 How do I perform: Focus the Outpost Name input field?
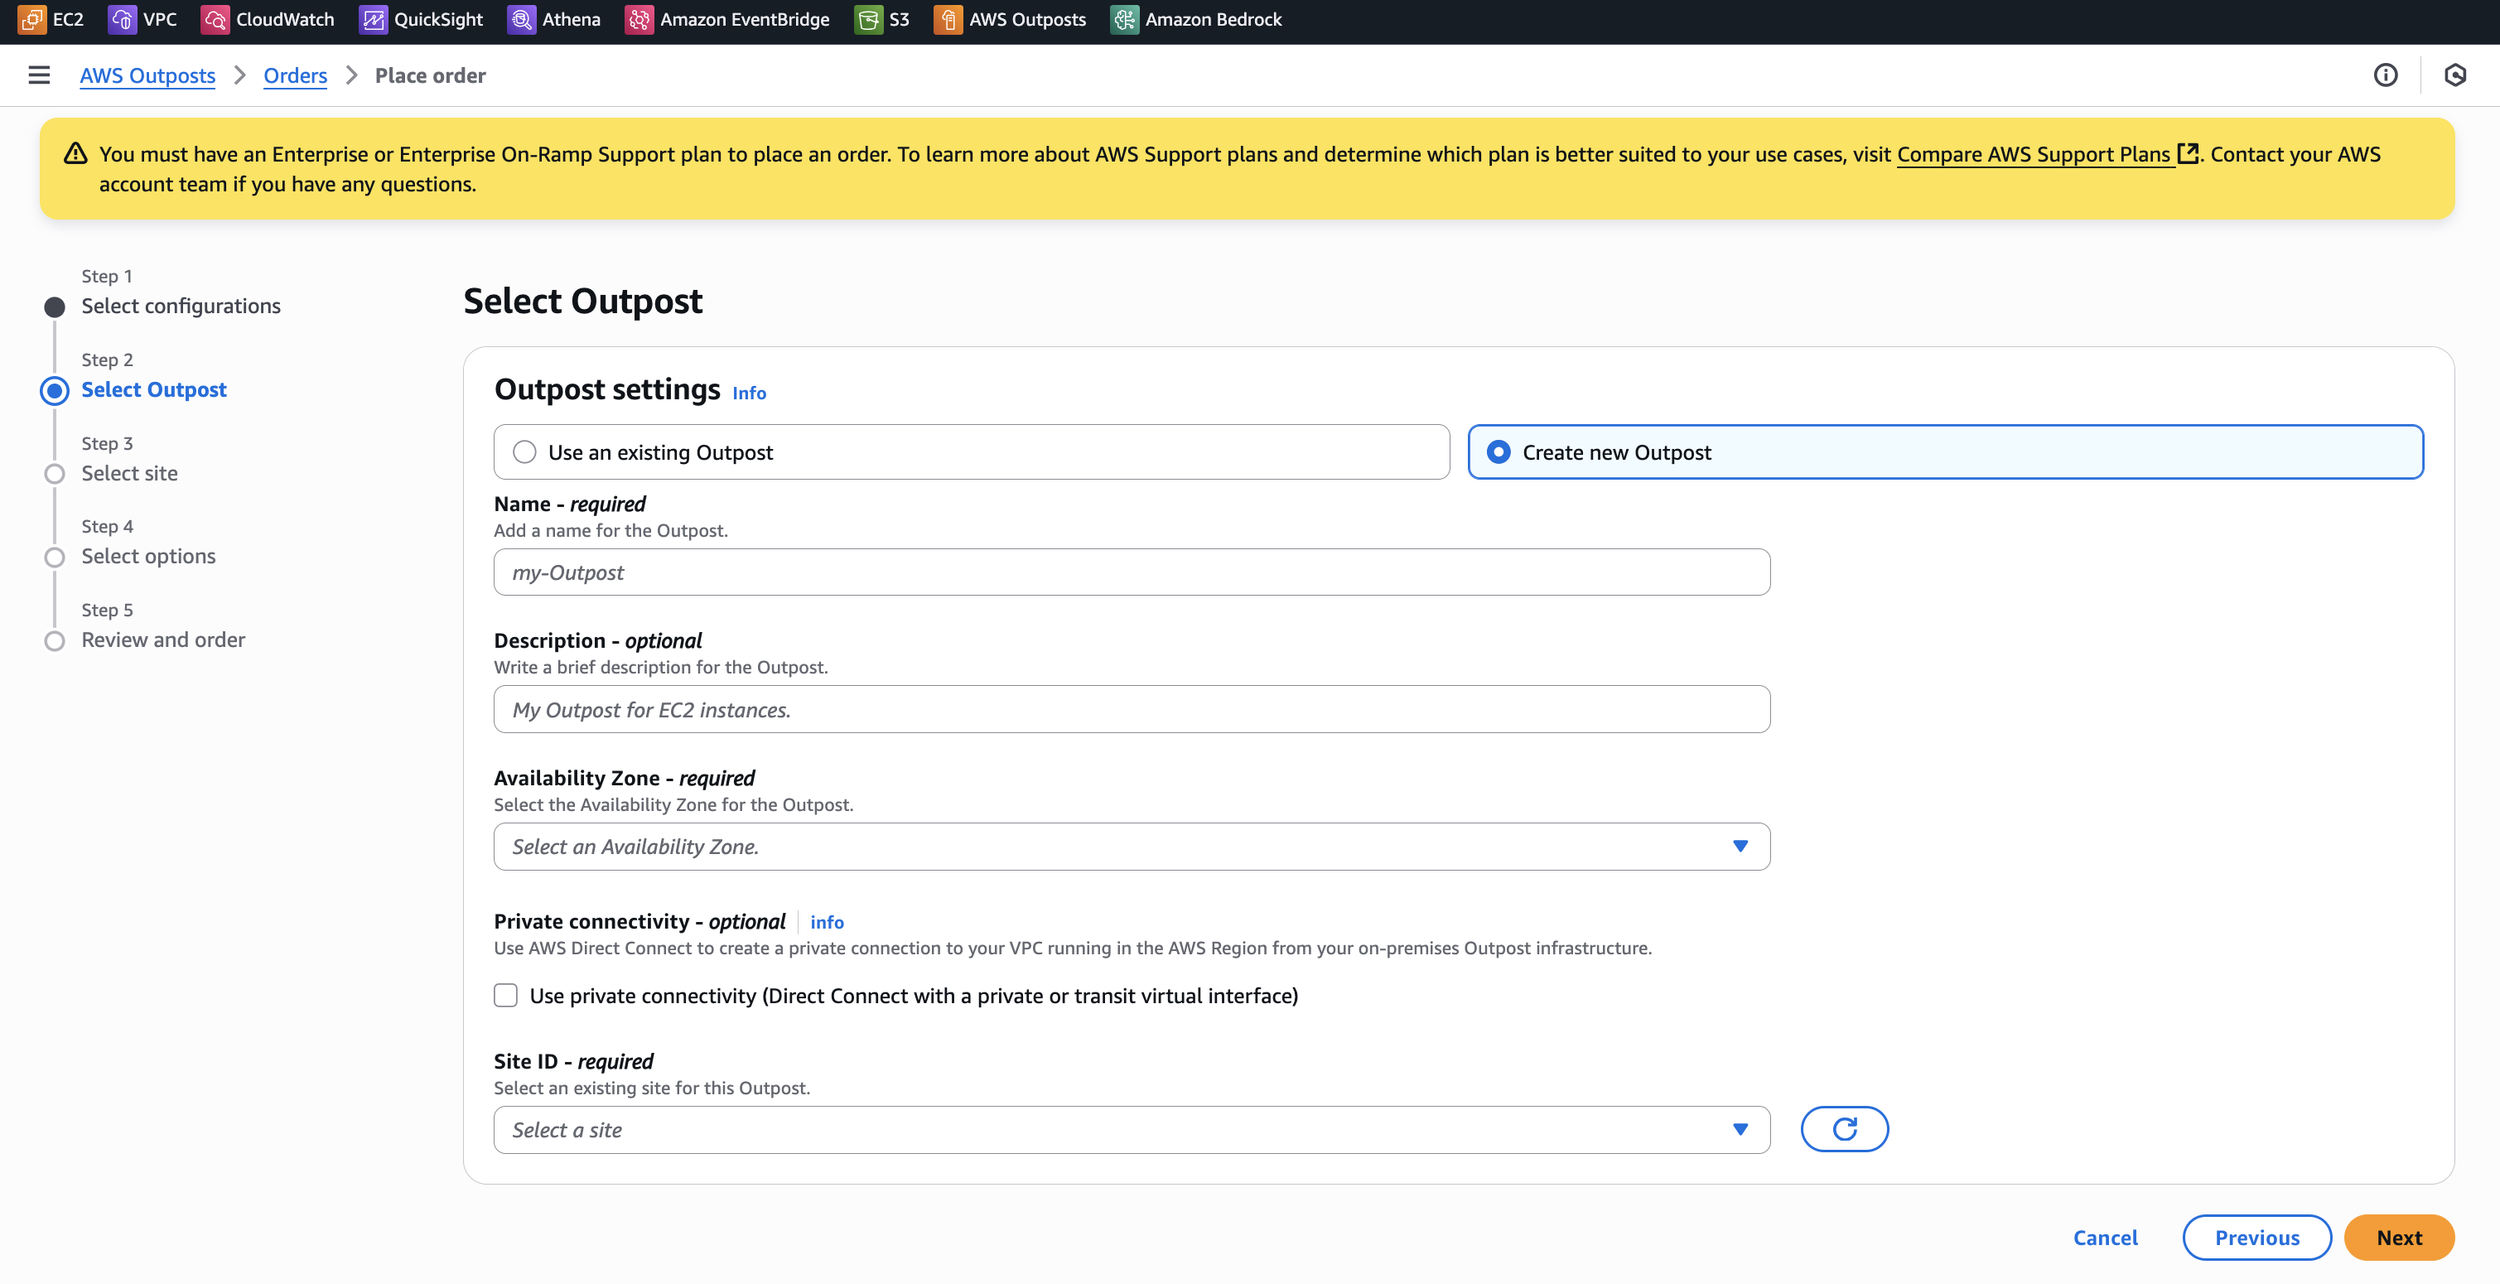pos(1131,572)
